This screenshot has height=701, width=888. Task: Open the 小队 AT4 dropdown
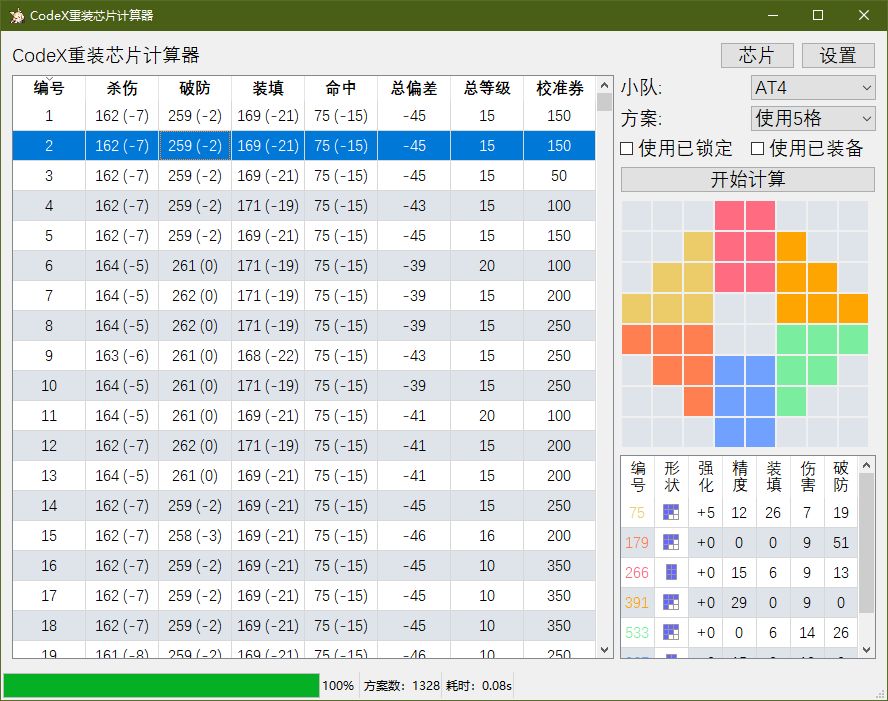[813, 88]
